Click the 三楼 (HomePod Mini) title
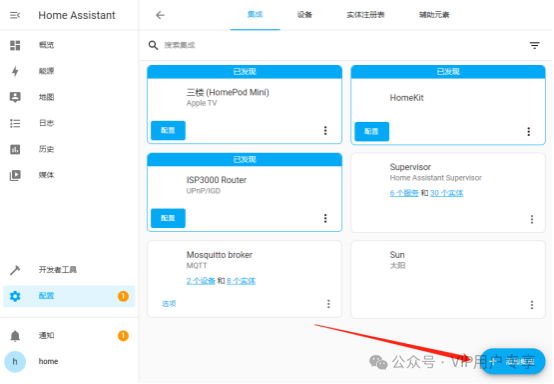This screenshot has height=384, width=554. (x=228, y=93)
